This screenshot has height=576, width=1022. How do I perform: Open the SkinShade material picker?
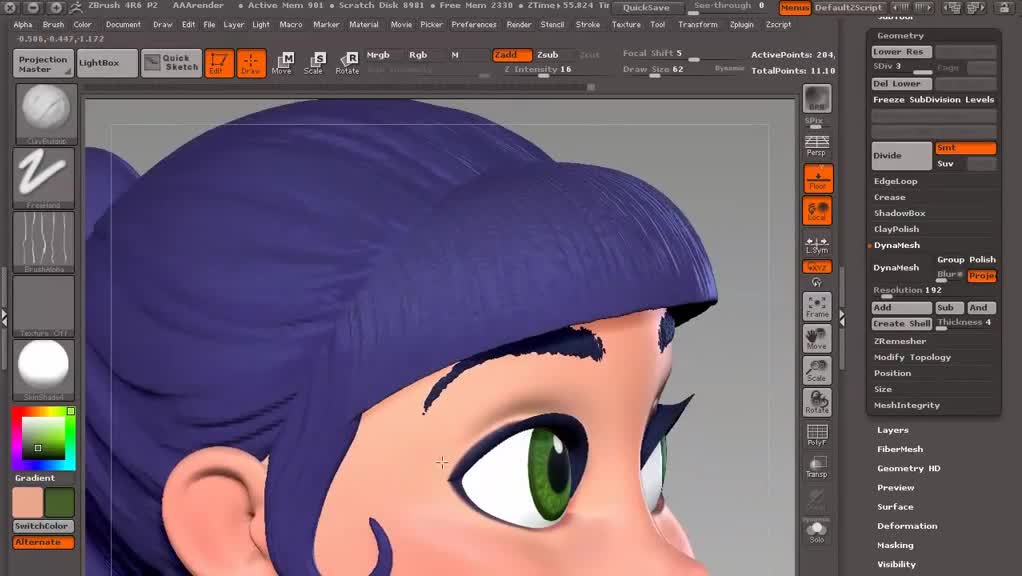tap(44, 369)
